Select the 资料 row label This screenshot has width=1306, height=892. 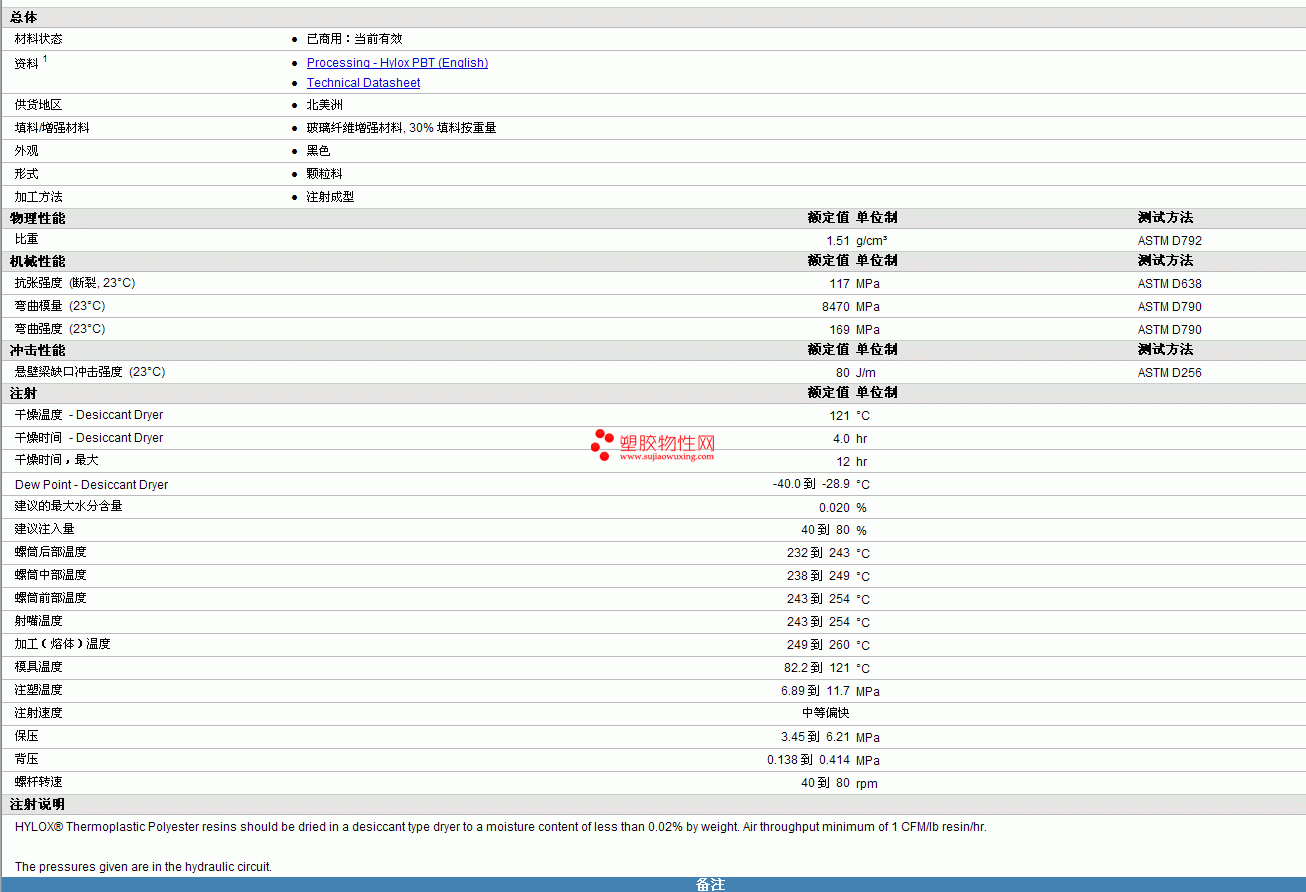pyautogui.click(x=27, y=63)
